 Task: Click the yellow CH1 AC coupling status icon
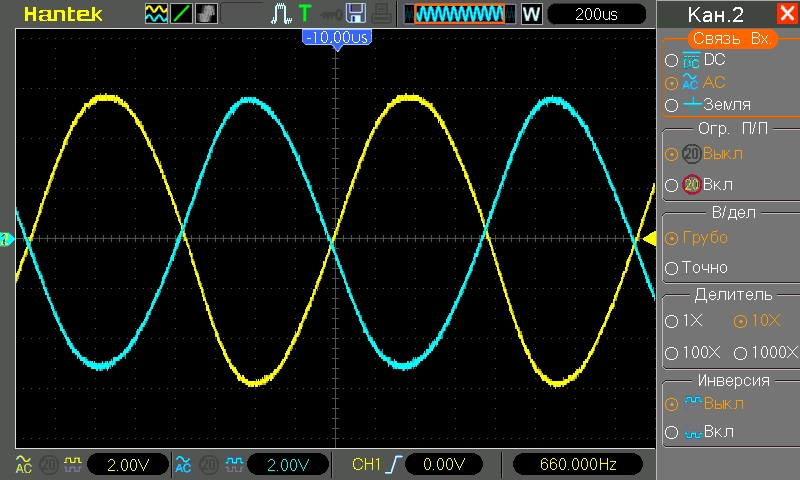(23, 464)
